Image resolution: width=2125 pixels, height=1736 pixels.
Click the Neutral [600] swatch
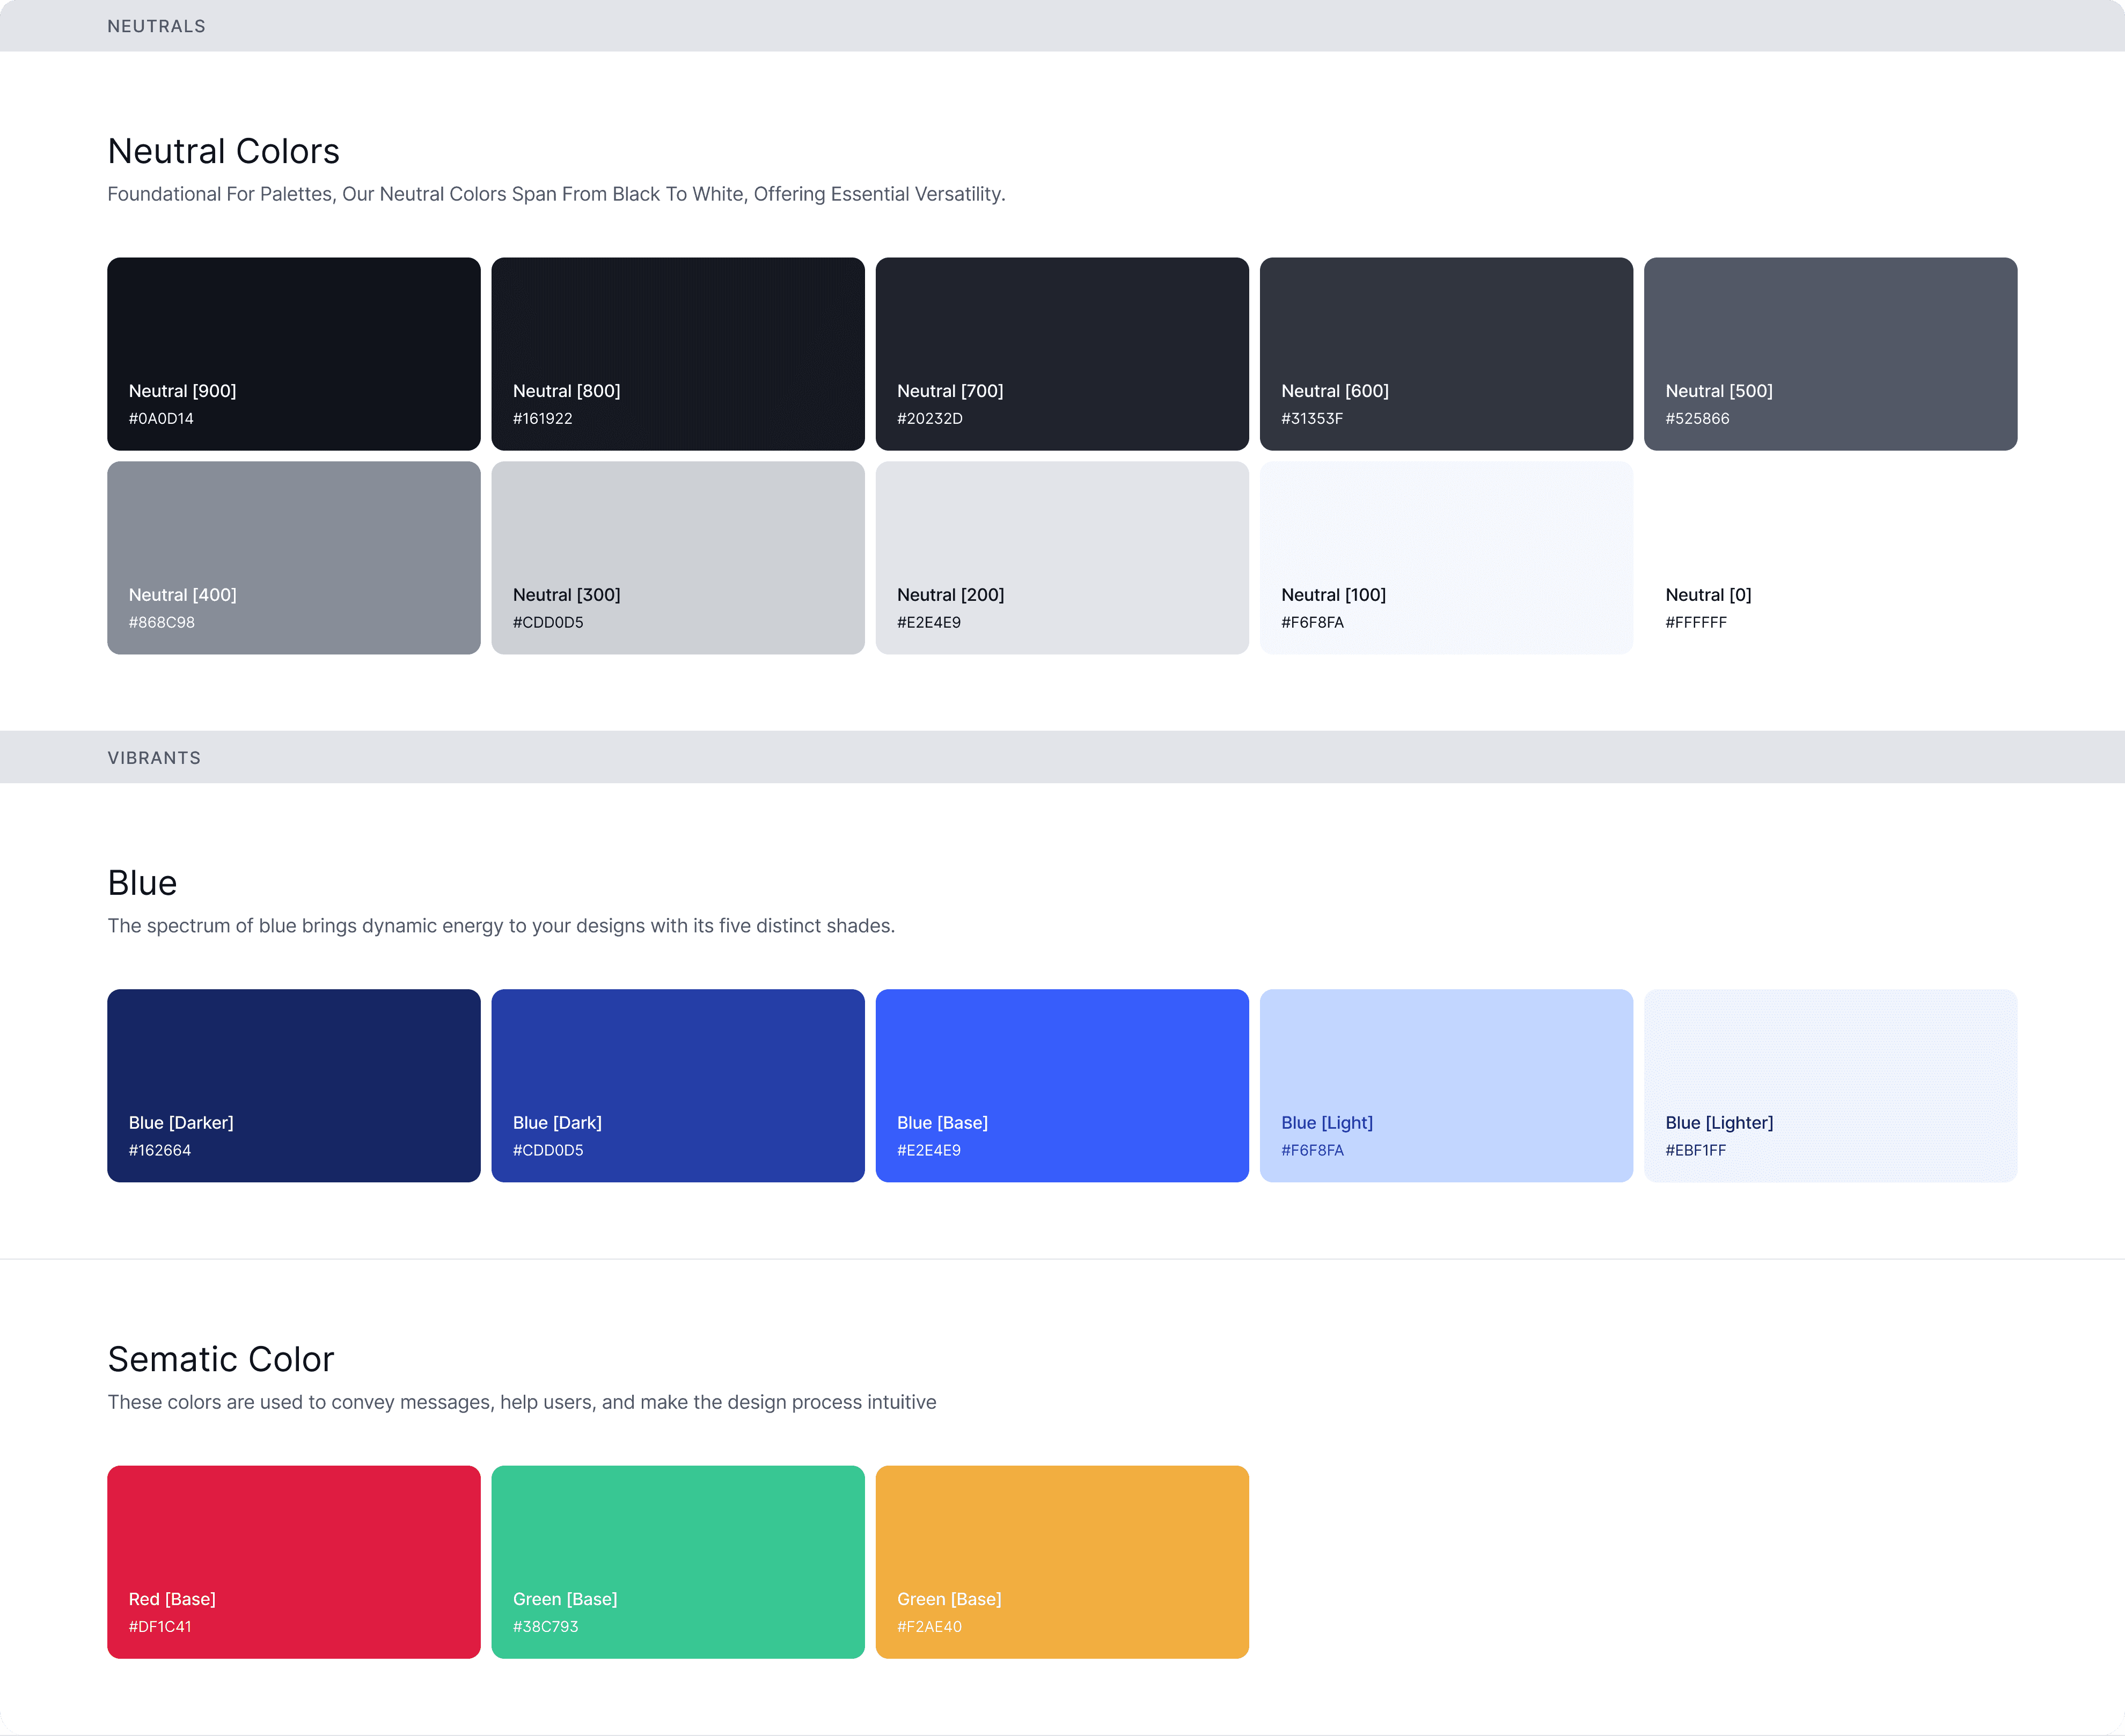click(x=1445, y=353)
